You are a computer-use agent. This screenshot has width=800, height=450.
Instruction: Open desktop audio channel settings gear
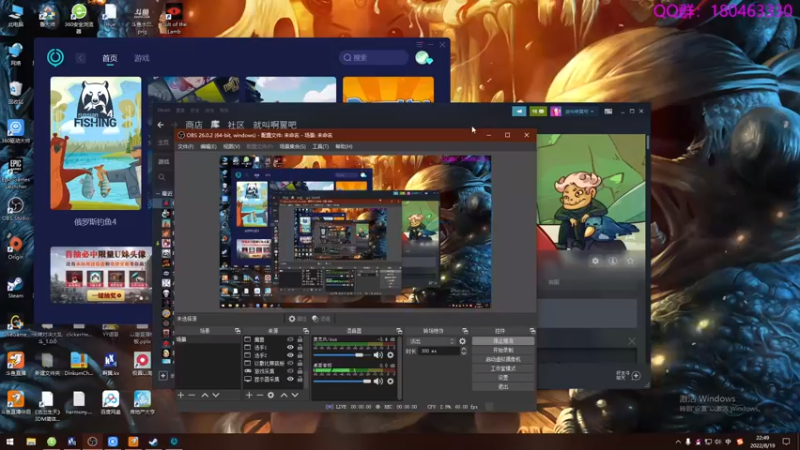[x=390, y=381]
